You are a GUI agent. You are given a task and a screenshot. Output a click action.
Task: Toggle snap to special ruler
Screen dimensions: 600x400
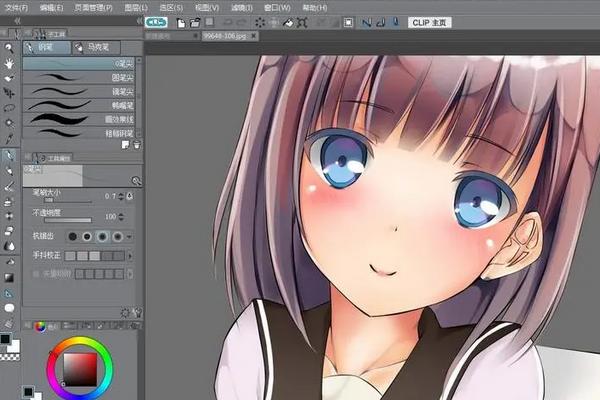[x=381, y=23]
